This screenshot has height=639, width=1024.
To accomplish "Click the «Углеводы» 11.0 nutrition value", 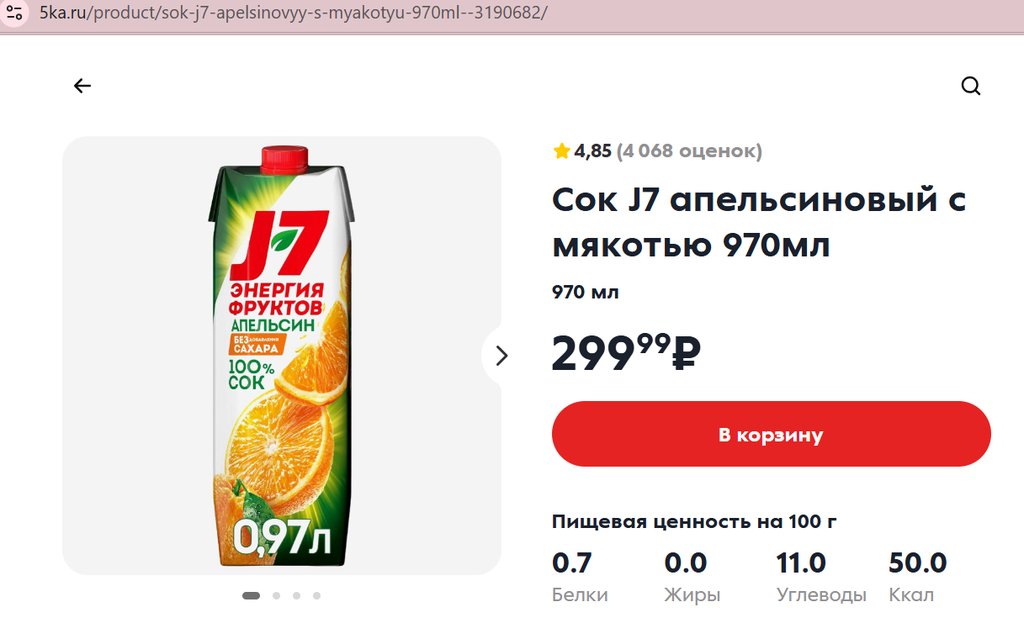I will [801, 563].
